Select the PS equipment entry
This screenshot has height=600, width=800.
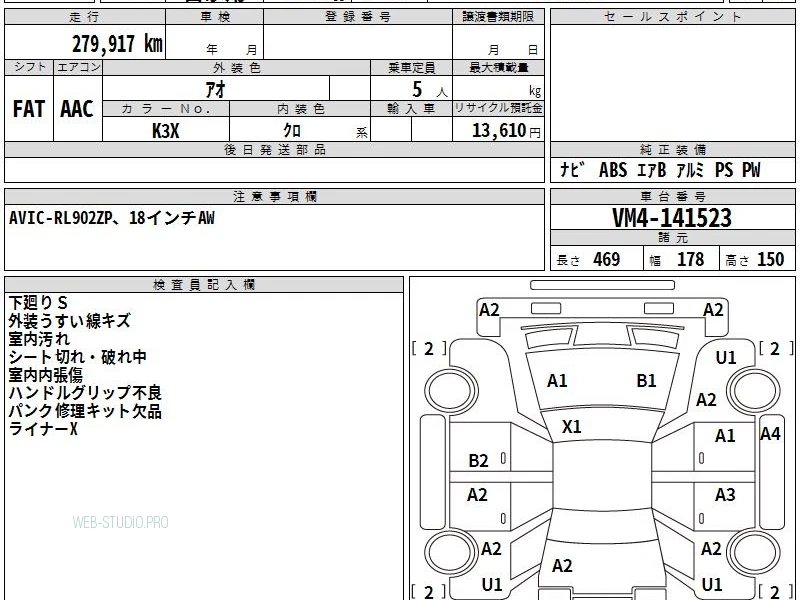click(x=724, y=169)
